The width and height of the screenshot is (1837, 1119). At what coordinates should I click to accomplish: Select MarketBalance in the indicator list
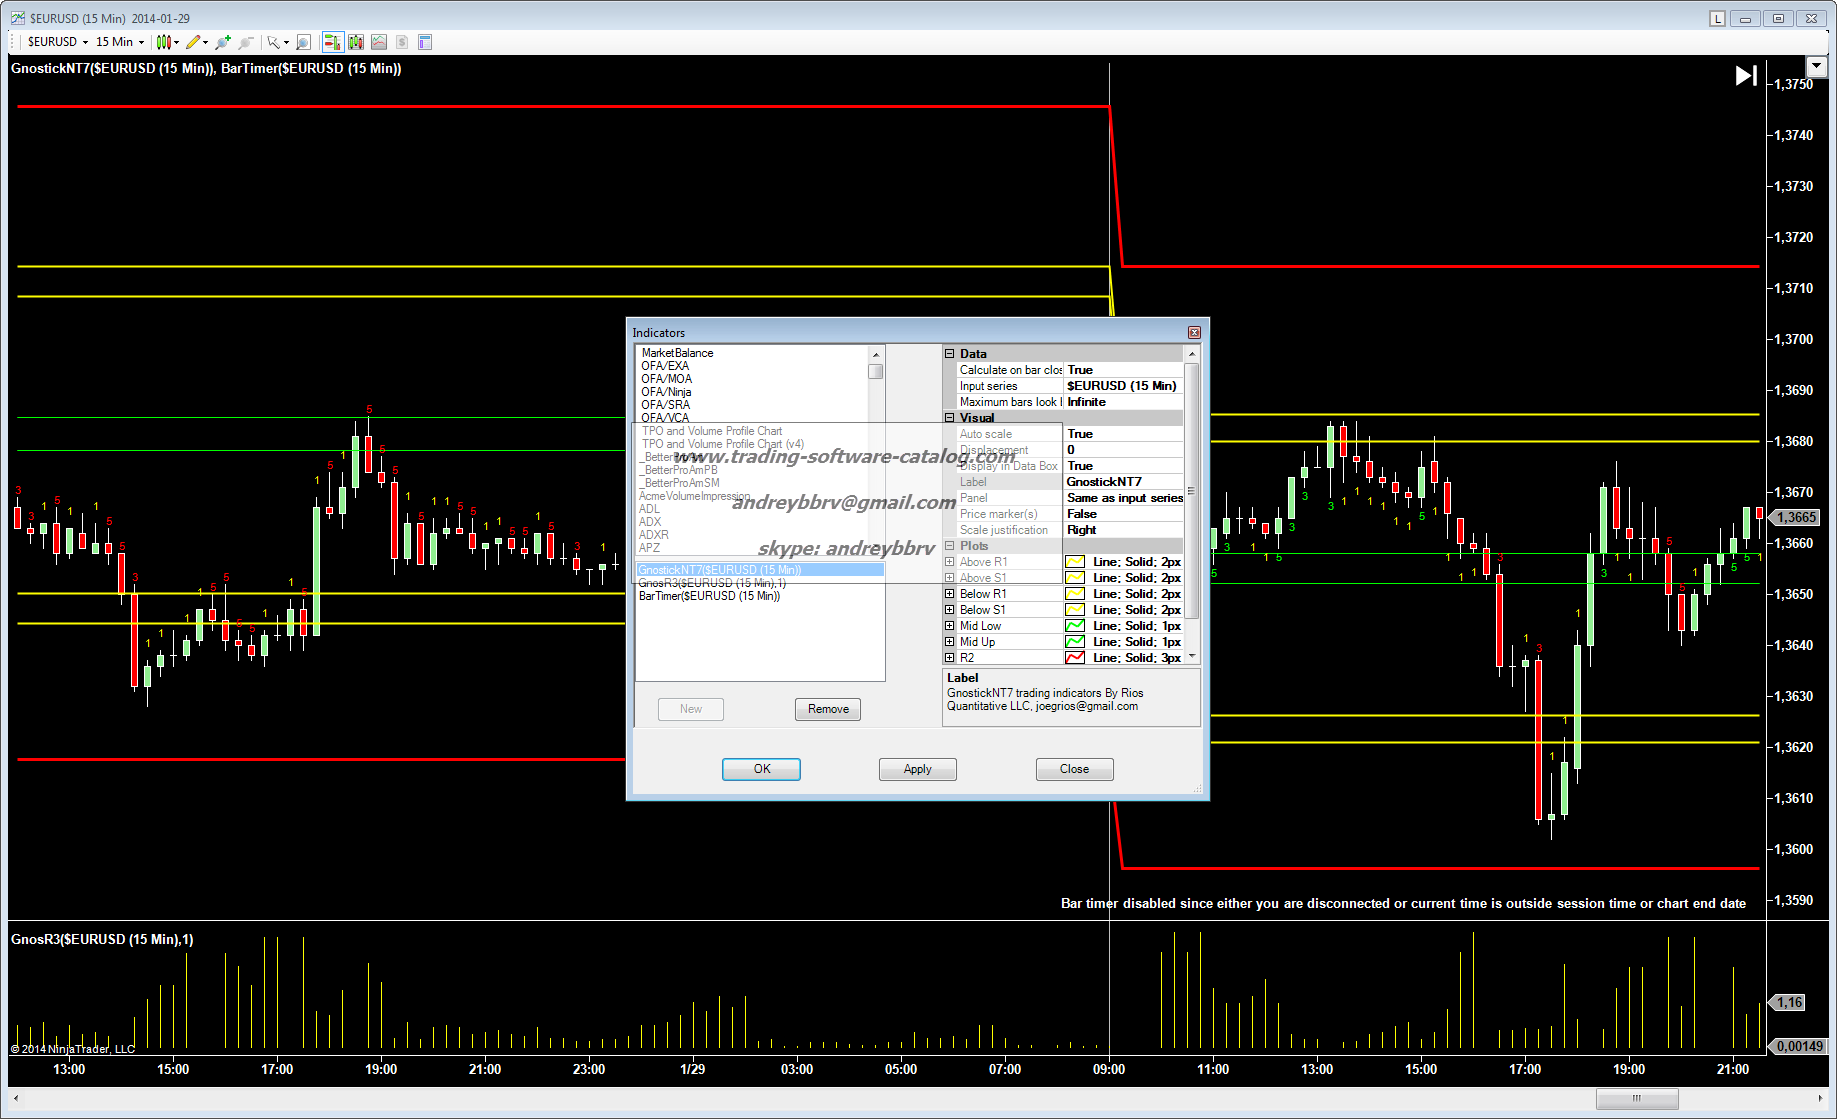(677, 353)
